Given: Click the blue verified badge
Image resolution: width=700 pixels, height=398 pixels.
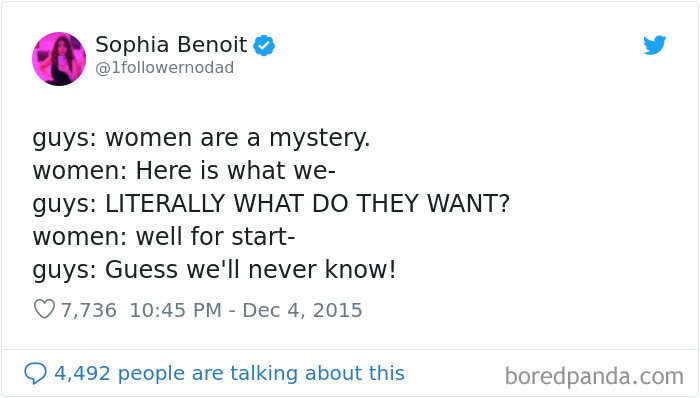Looking at the screenshot, I should [264, 45].
